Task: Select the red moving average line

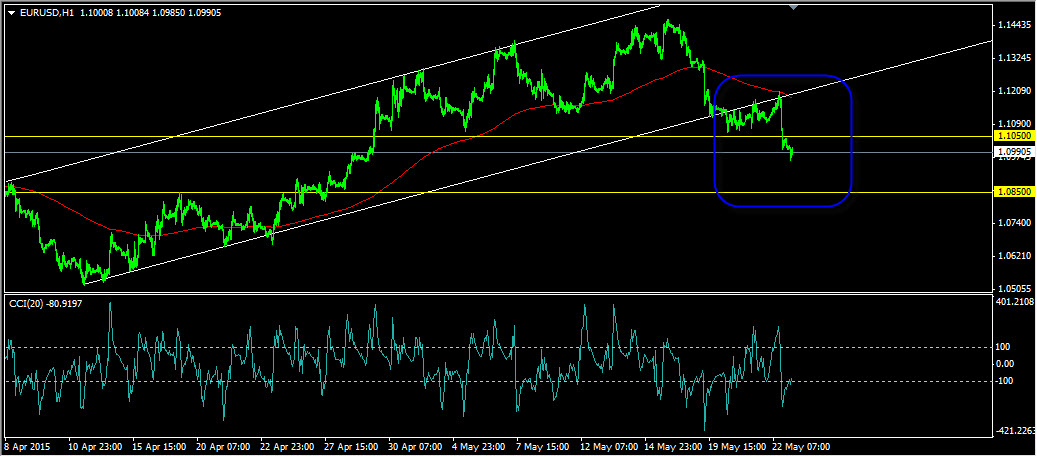Action: [397, 182]
